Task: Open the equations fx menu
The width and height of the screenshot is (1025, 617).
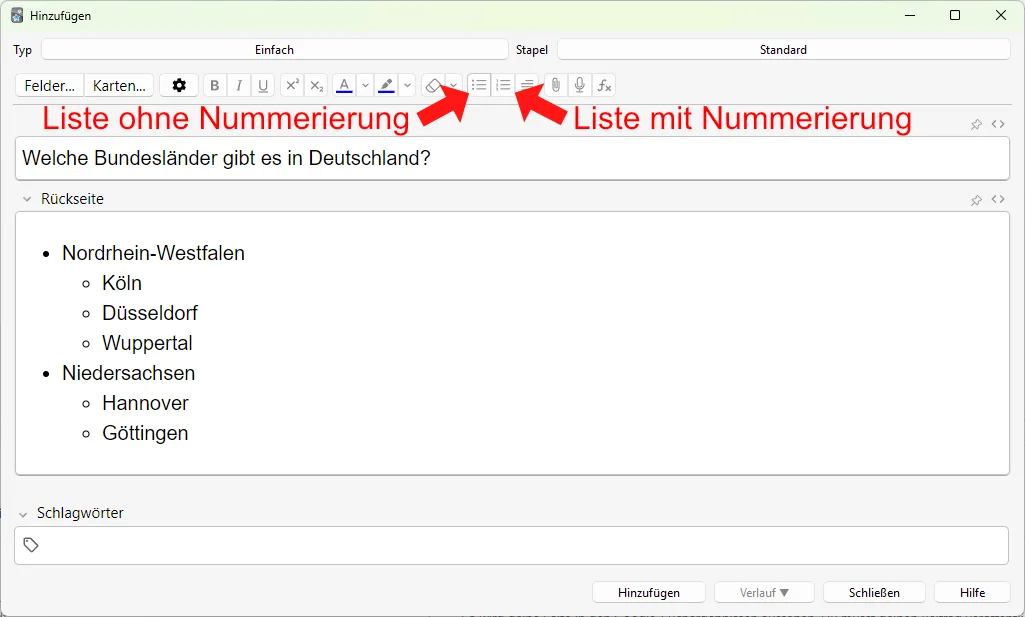Action: coord(604,86)
